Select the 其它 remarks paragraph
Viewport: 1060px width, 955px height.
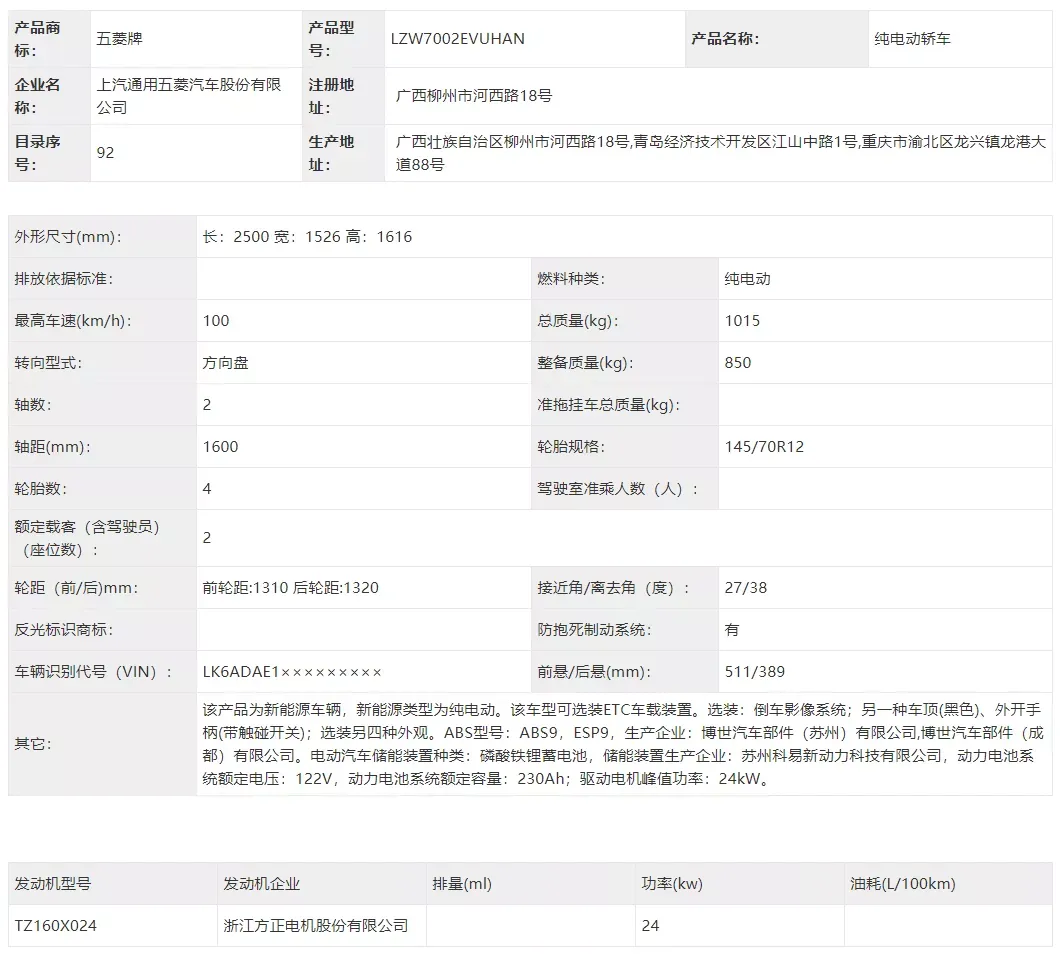[x=623, y=744]
